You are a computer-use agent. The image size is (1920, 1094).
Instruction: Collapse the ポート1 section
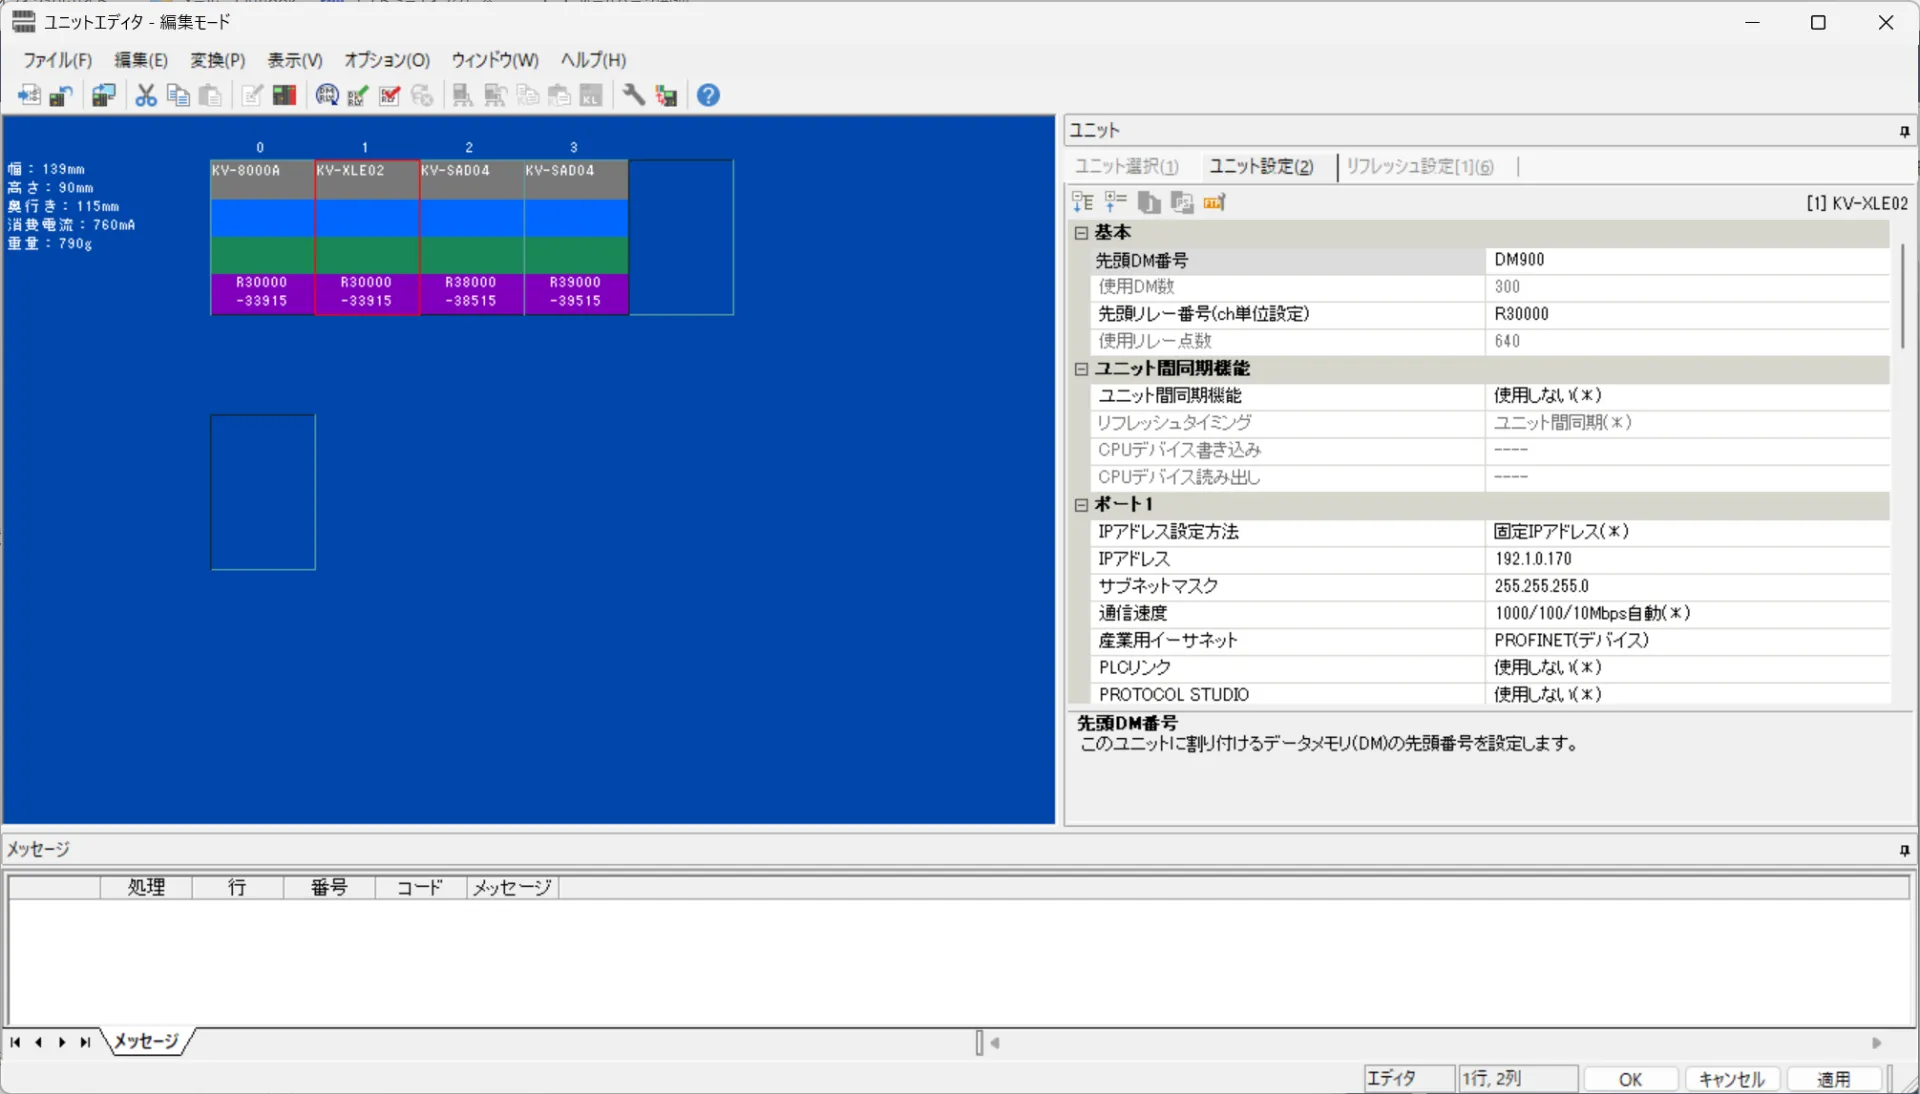[1081, 505]
